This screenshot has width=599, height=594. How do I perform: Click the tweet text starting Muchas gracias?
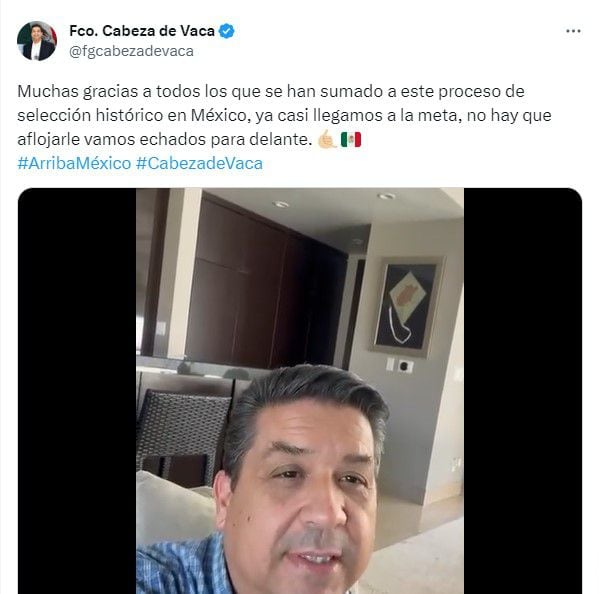coord(284,115)
